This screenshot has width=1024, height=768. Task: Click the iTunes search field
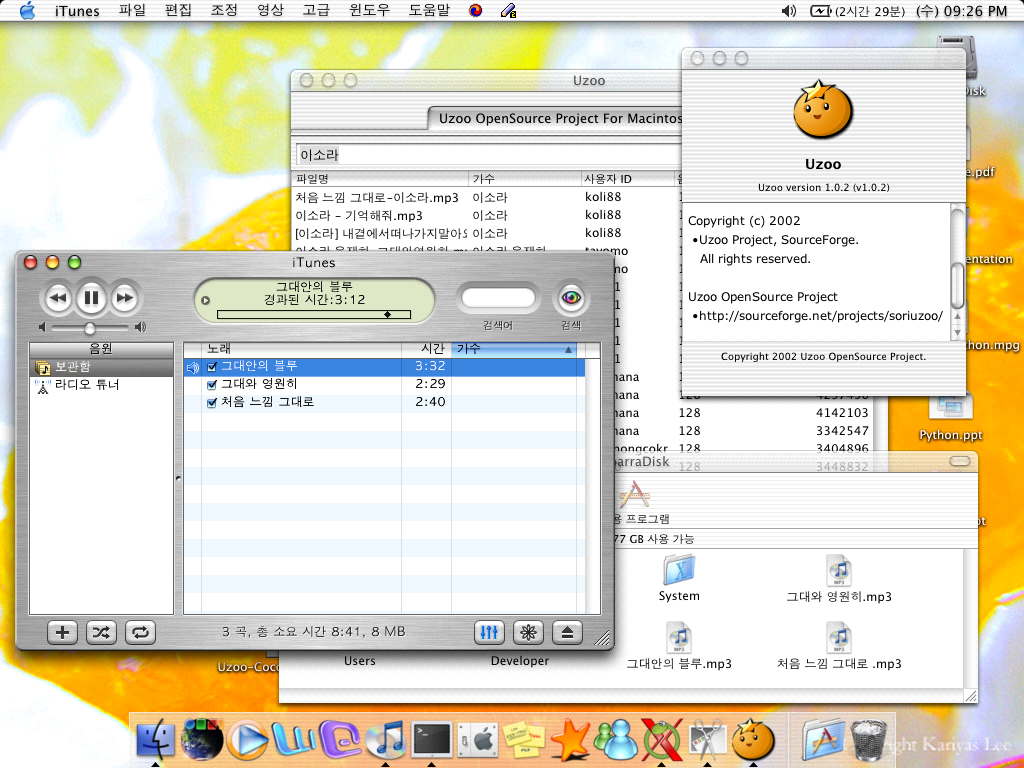pyautogui.click(x=497, y=298)
